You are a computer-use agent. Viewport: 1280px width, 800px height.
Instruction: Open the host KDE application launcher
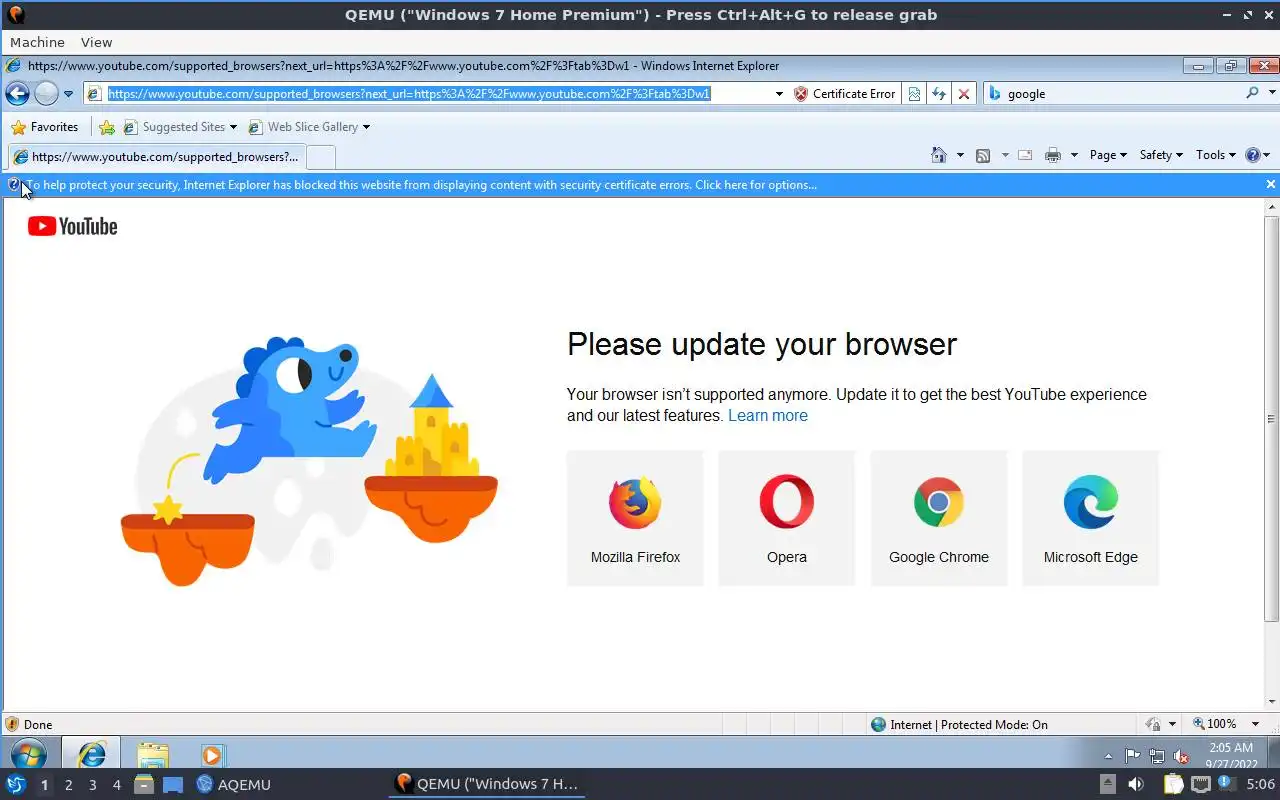click(x=16, y=784)
